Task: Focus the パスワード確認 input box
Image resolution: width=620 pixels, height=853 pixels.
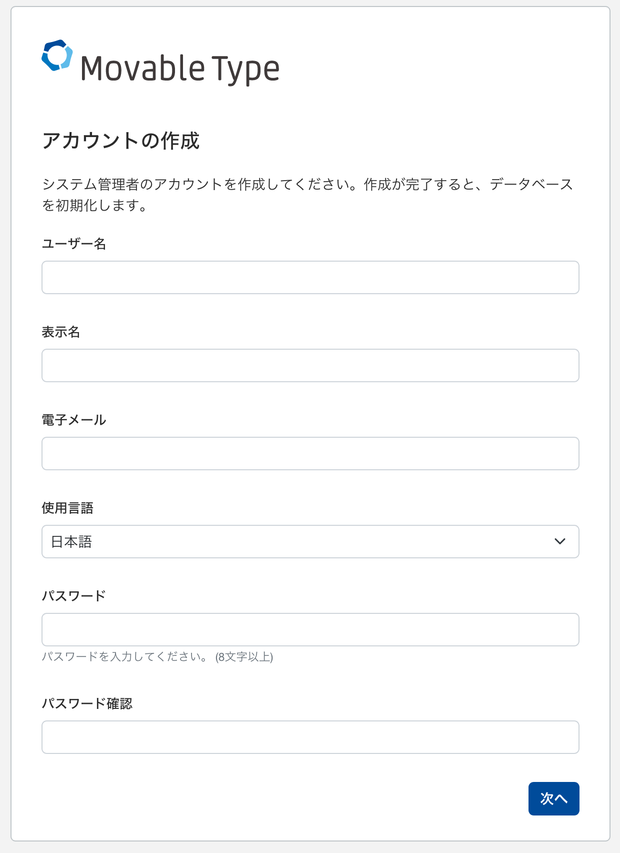Action: pos(310,737)
